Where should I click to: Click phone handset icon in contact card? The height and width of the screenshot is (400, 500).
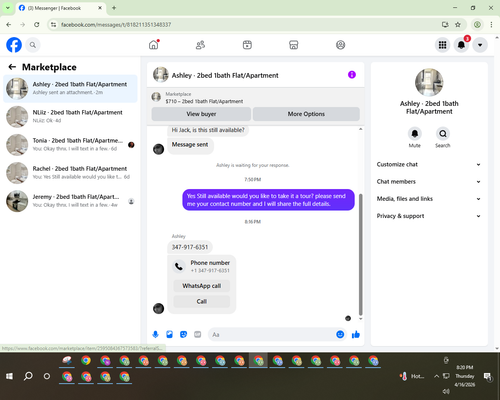(x=179, y=266)
